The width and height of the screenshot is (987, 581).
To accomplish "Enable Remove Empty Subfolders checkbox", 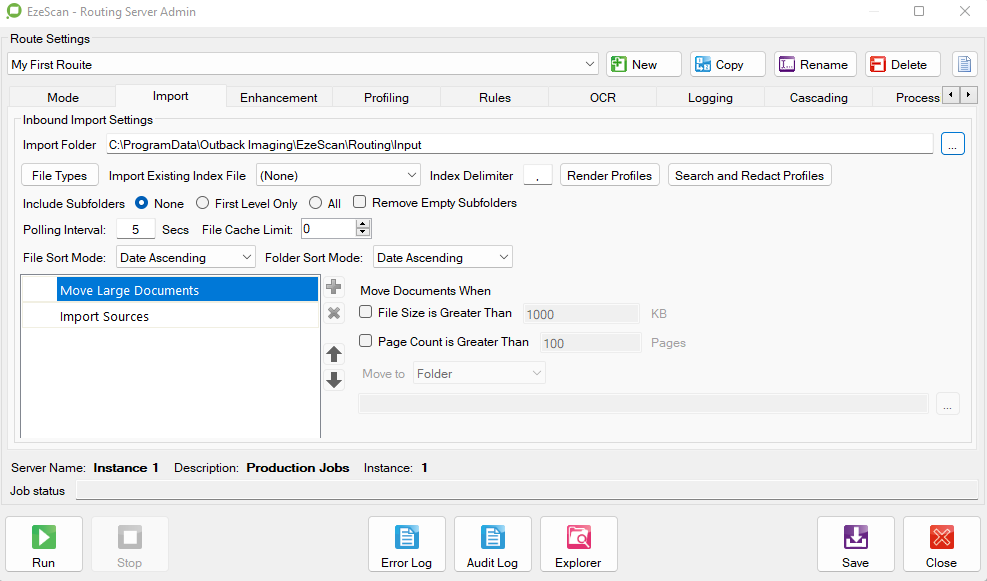I will pyautogui.click(x=360, y=203).
